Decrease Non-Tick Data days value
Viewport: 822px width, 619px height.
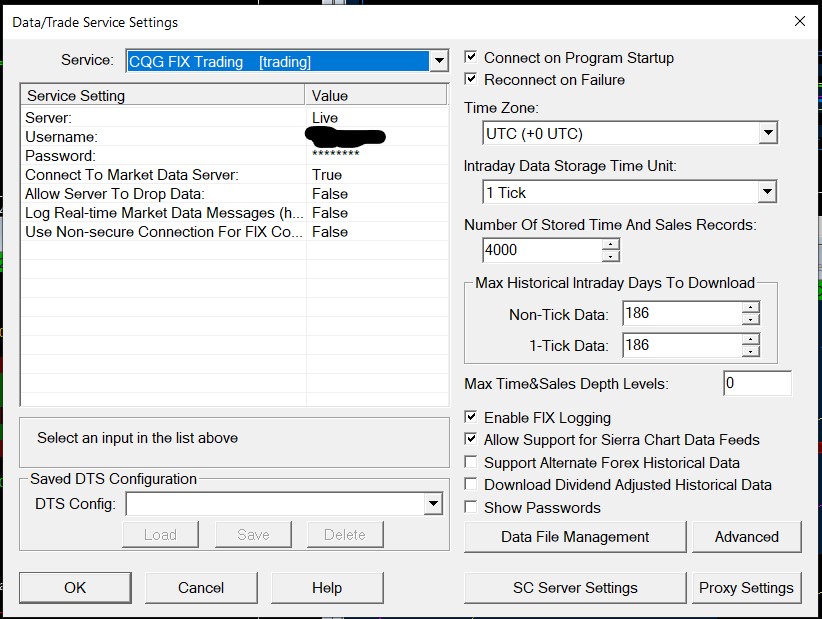click(751, 319)
